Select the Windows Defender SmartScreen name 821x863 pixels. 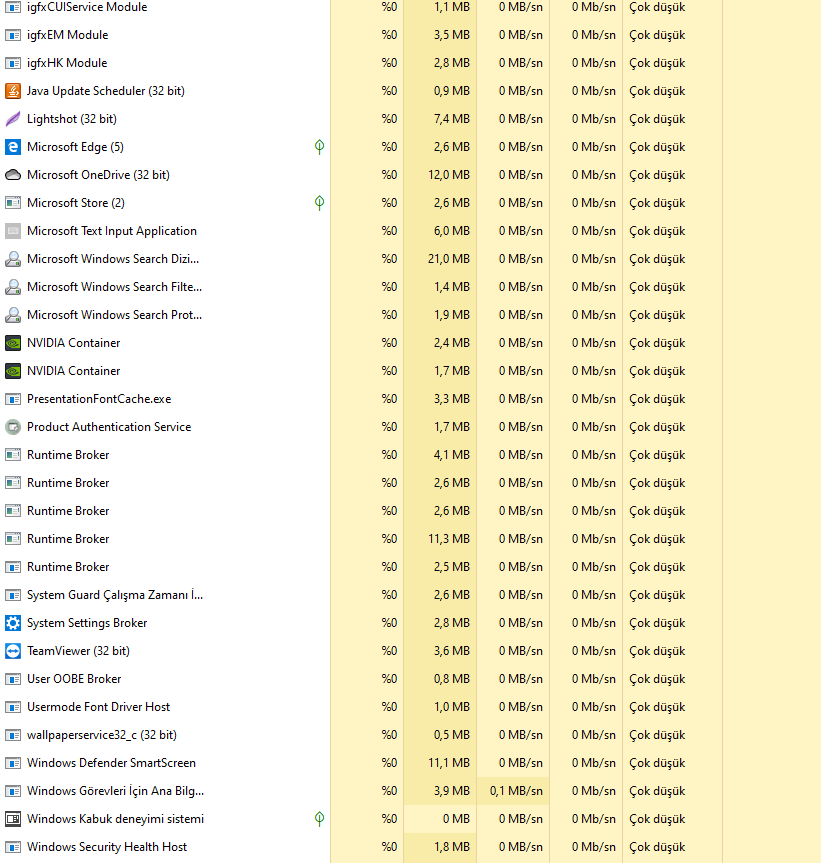tap(111, 763)
